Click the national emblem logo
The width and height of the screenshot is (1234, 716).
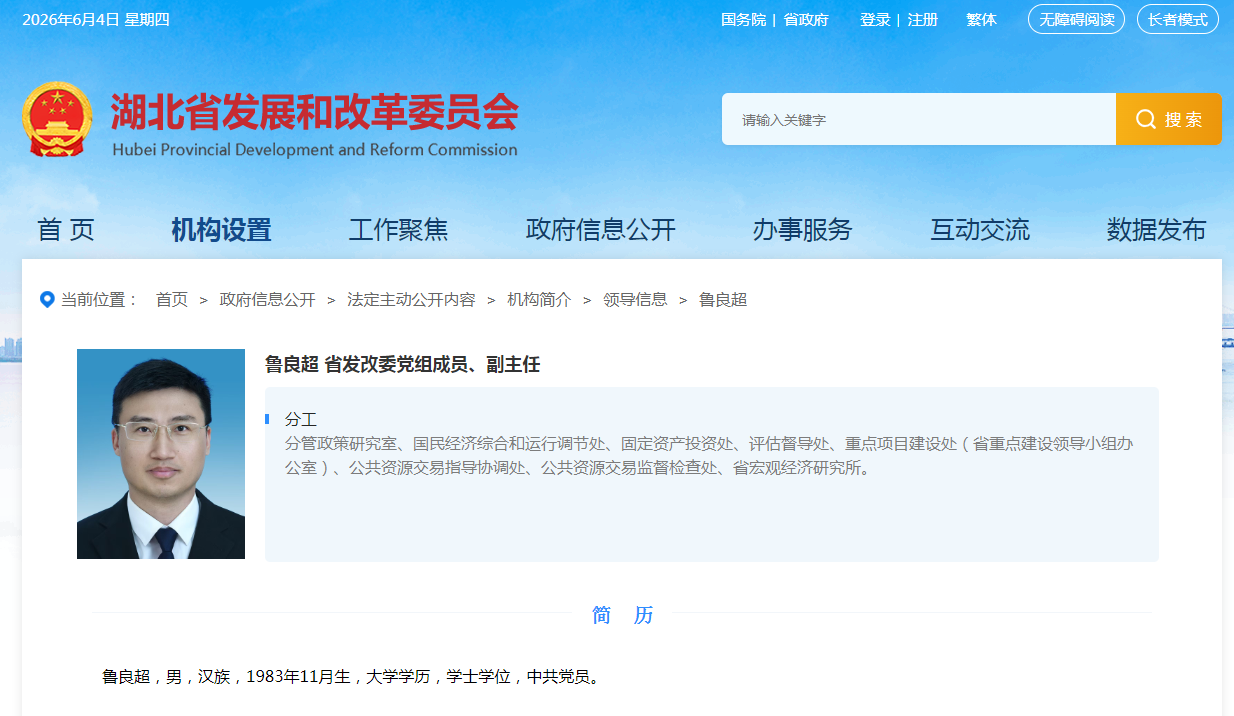(x=56, y=118)
